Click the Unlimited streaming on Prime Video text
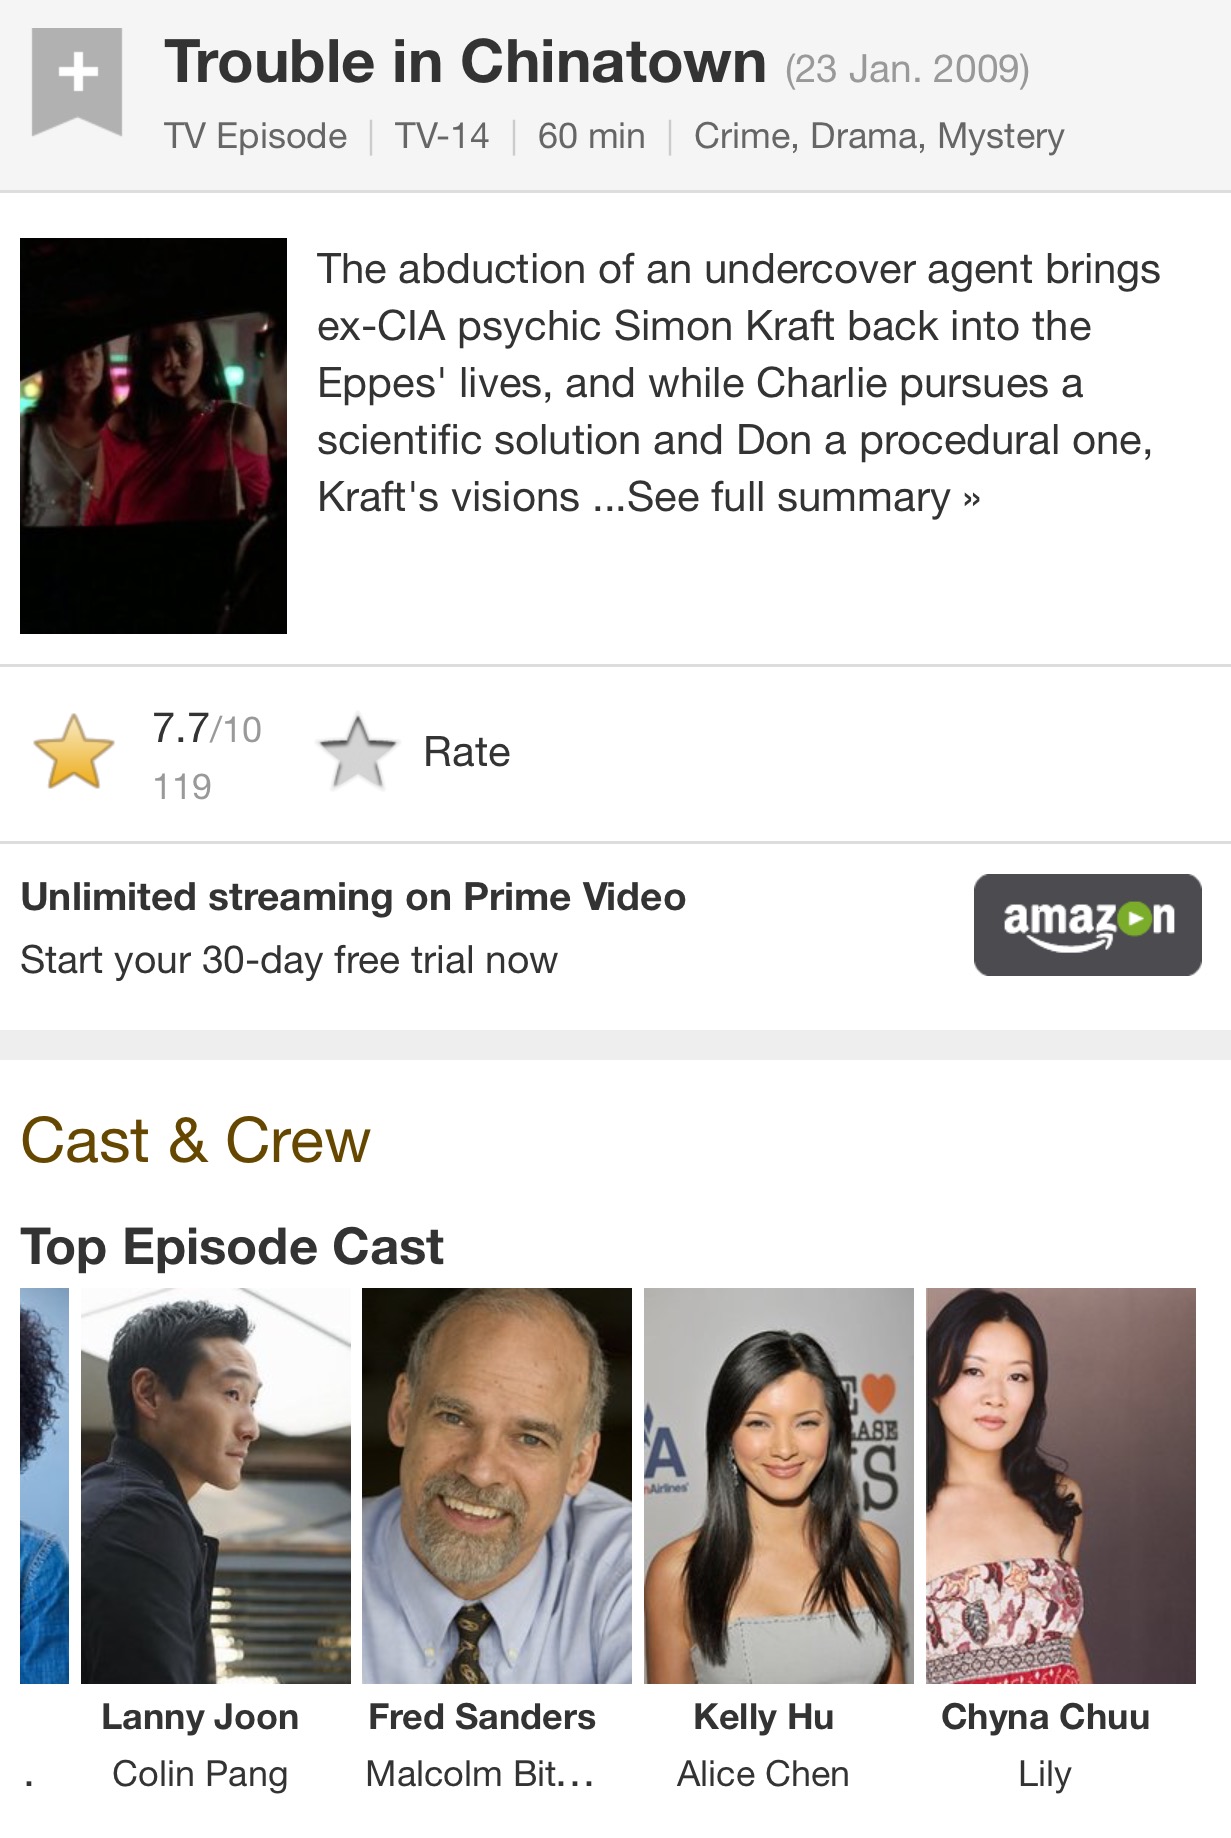The height and width of the screenshot is (1838, 1231). 353,897
